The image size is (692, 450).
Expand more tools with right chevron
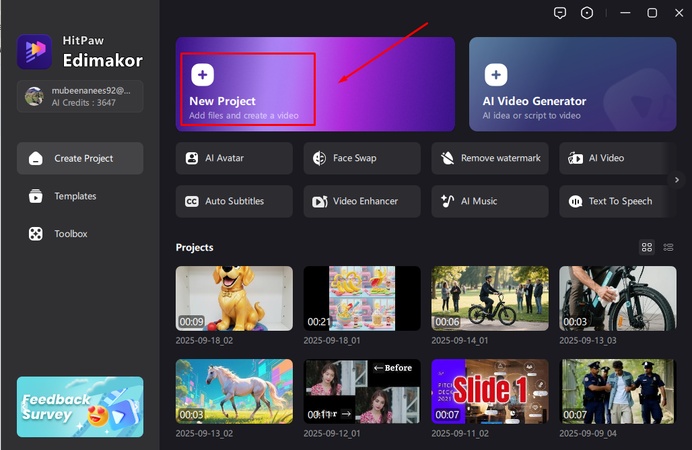(677, 180)
